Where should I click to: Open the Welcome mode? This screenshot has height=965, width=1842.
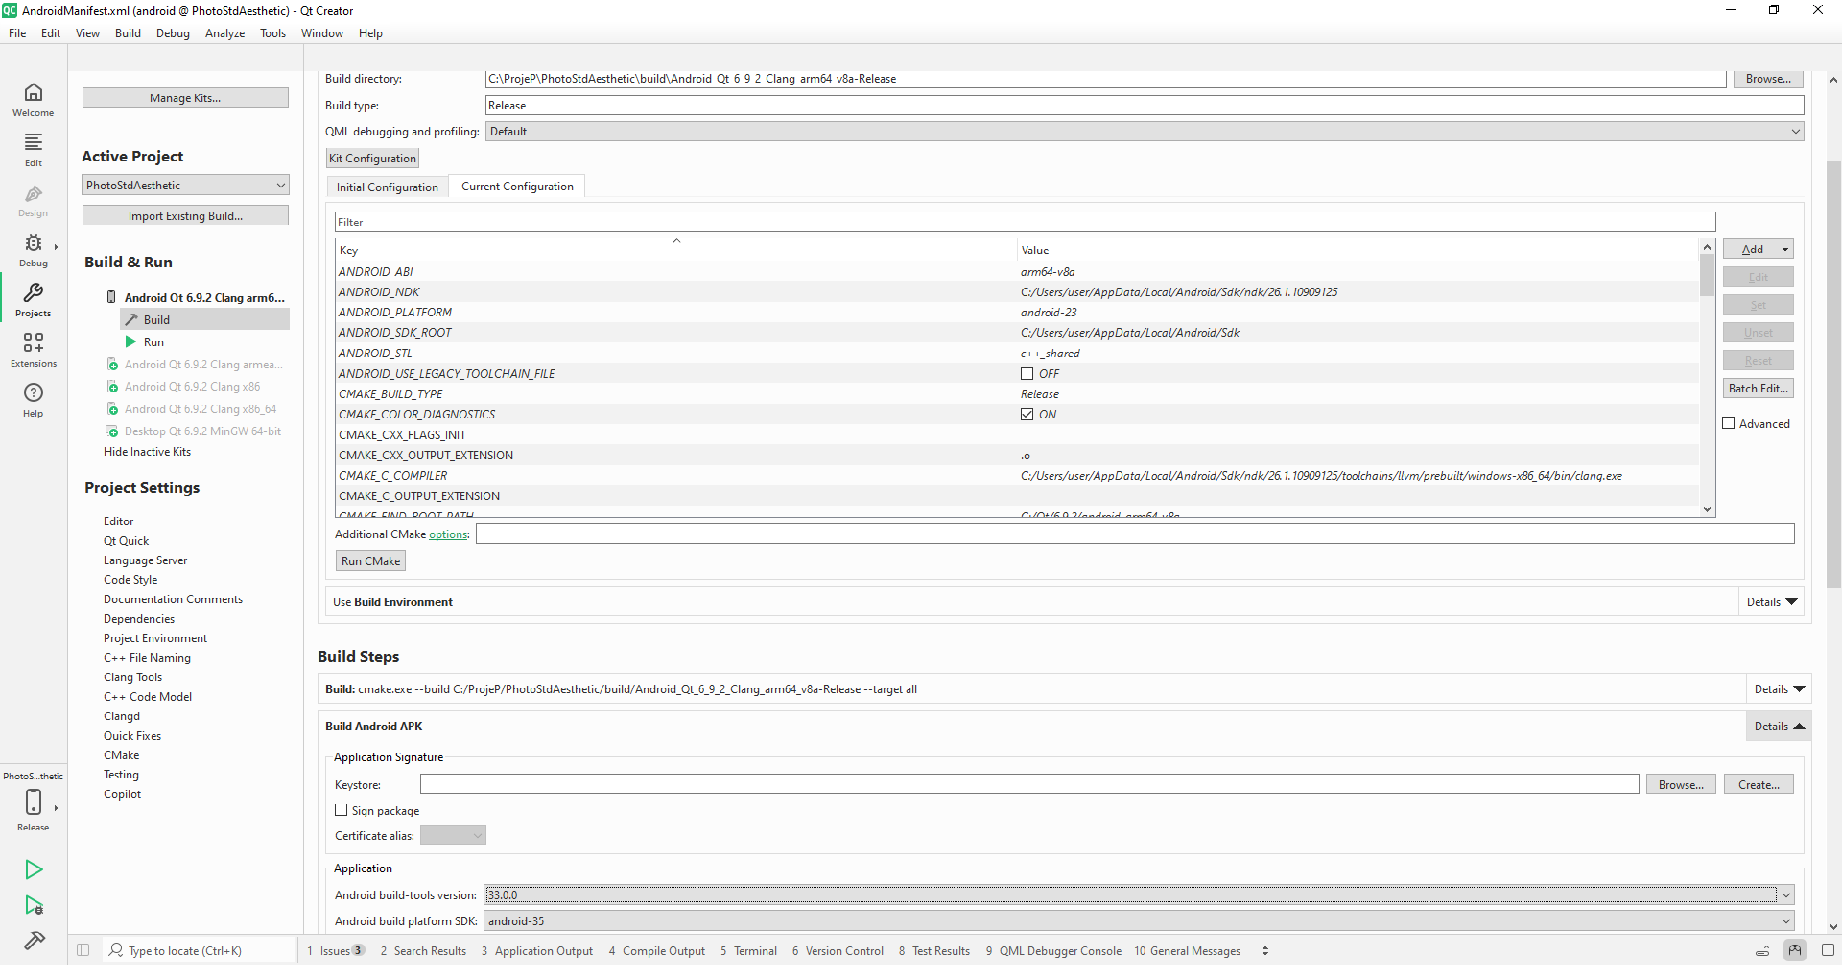click(x=33, y=100)
